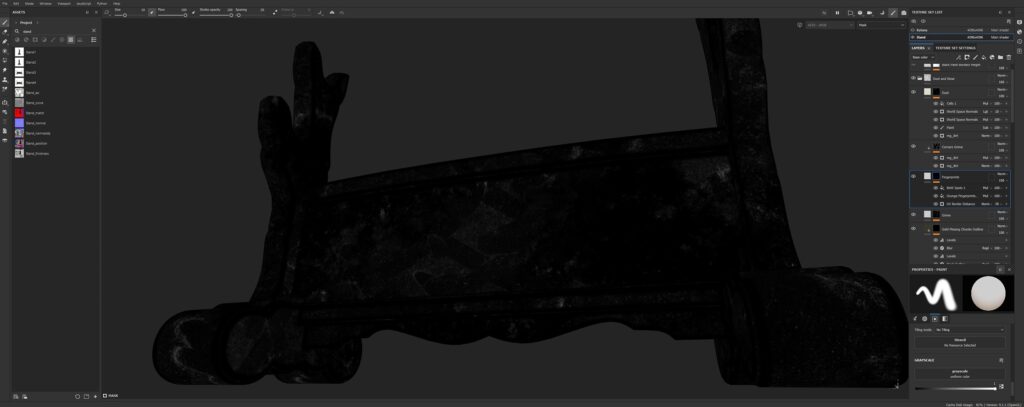Add a folder in the Layers toolbar
The height and width of the screenshot is (407, 1024).
(x=1000, y=57)
